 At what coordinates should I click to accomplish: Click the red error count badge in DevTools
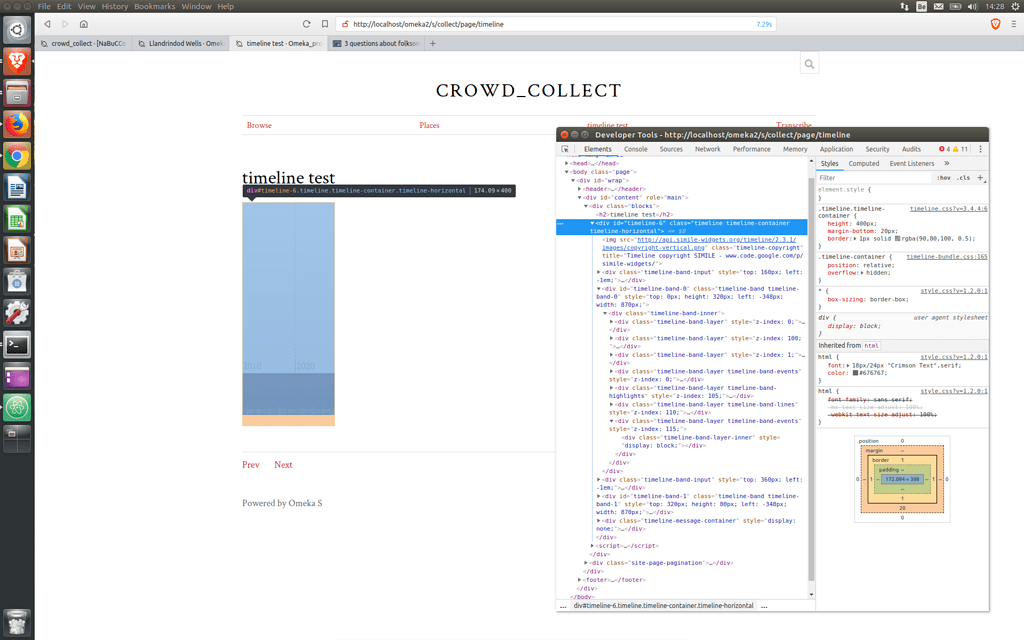coord(944,148)
